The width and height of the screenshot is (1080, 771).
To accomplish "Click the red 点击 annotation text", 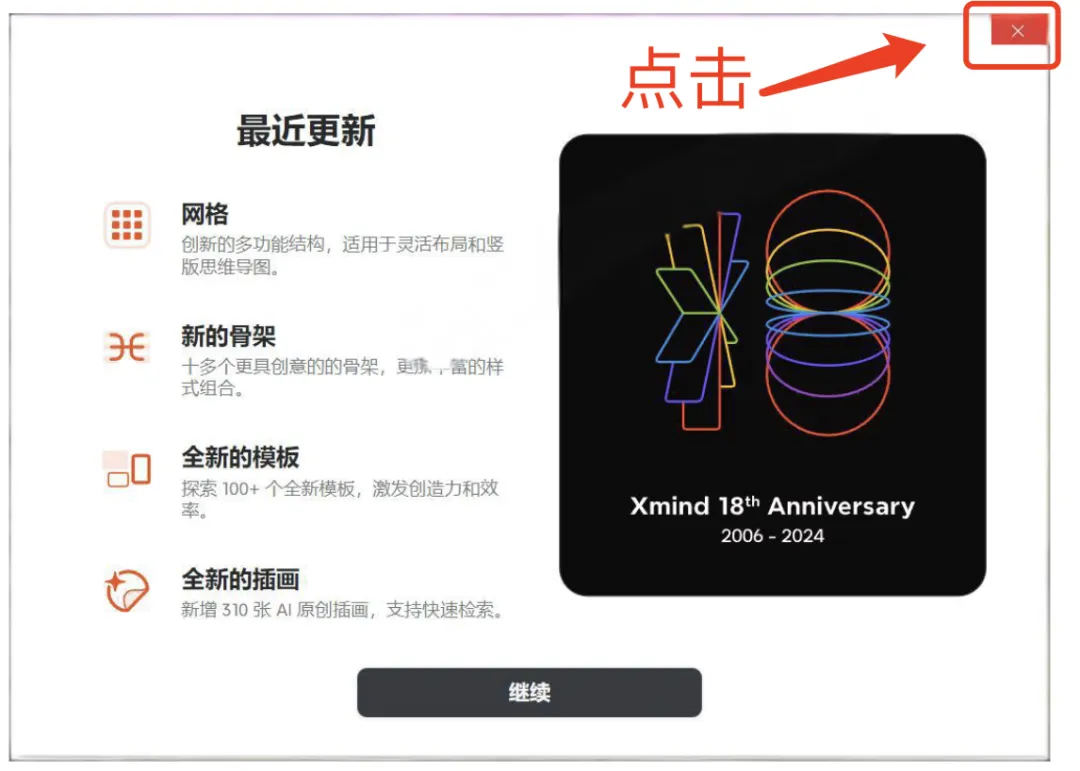I will click(685, 78).
